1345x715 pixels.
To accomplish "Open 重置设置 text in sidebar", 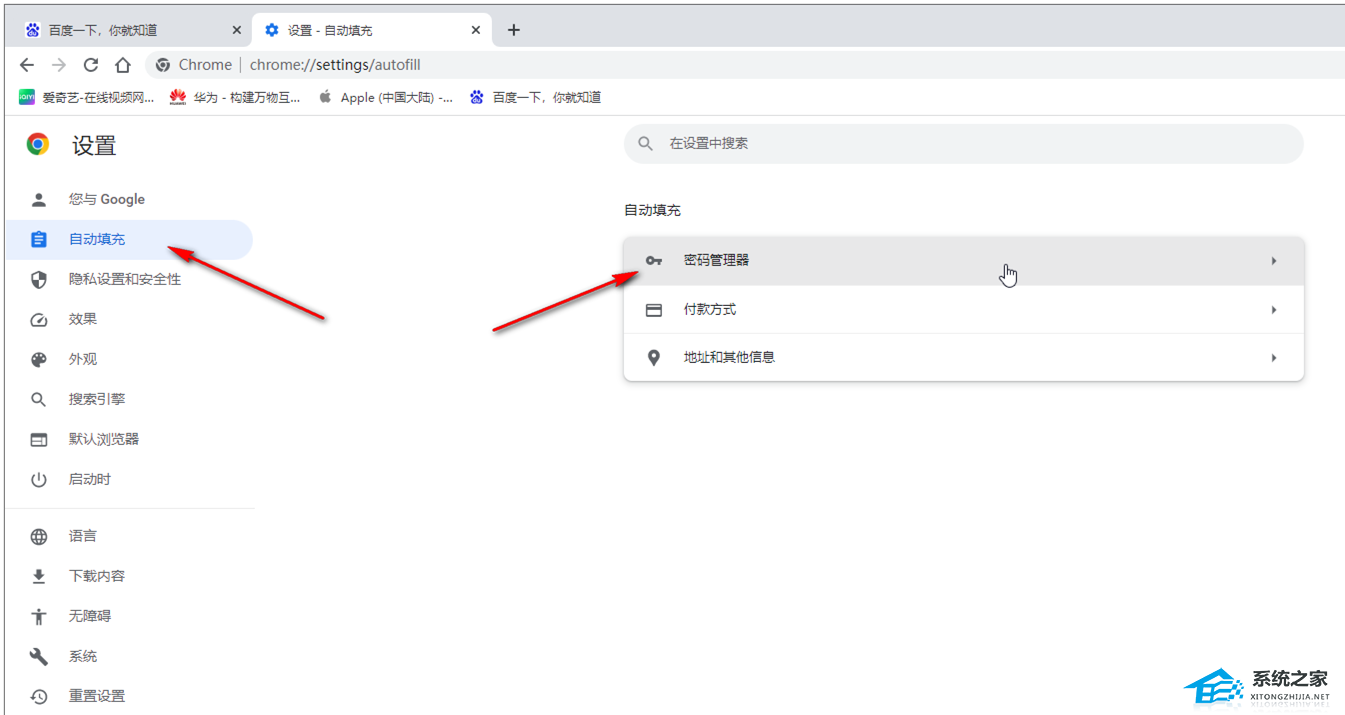I will click(x=97, y=696).
